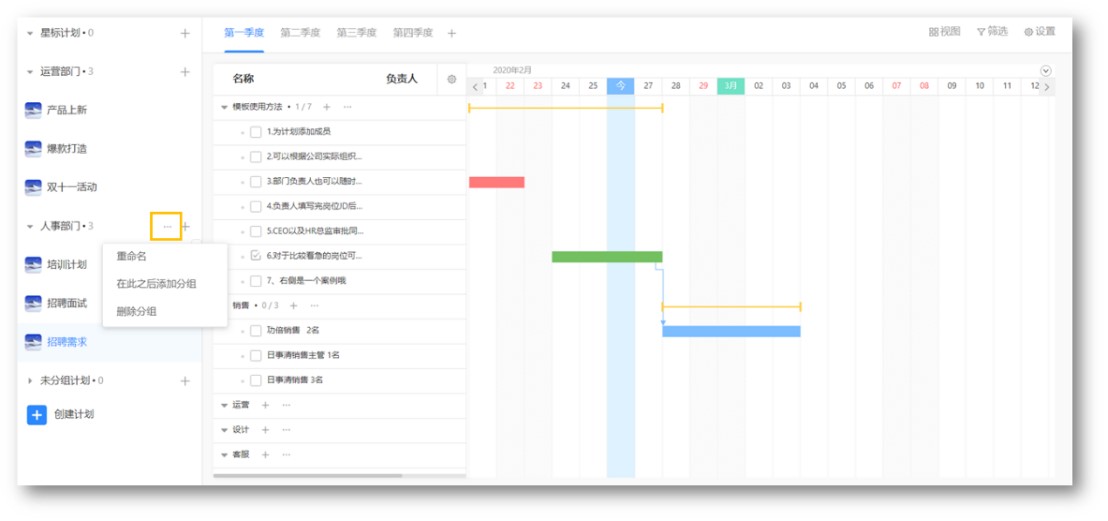The image size is (1108, 521).
Task: Open column settings gear beside 负责人
Action: [x=452, y=79]
